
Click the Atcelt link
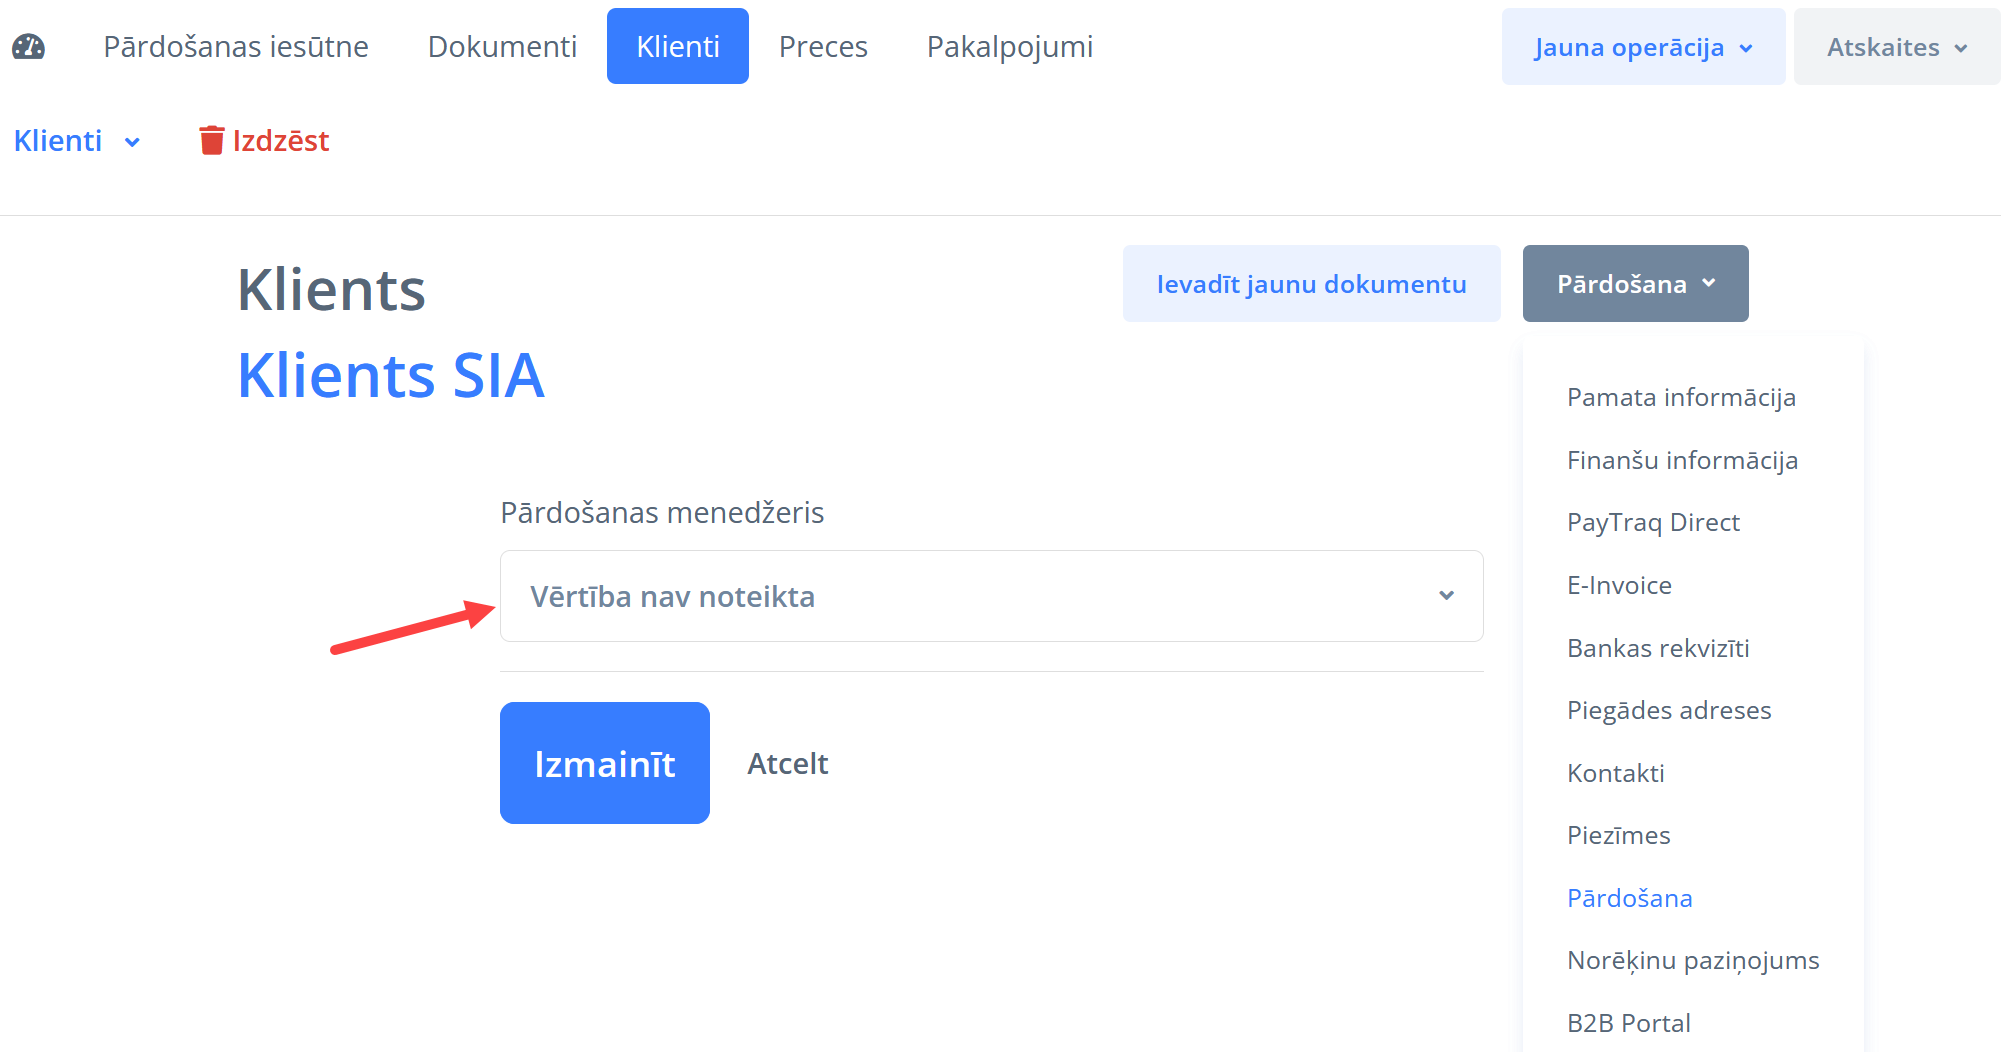click(787, 764)
